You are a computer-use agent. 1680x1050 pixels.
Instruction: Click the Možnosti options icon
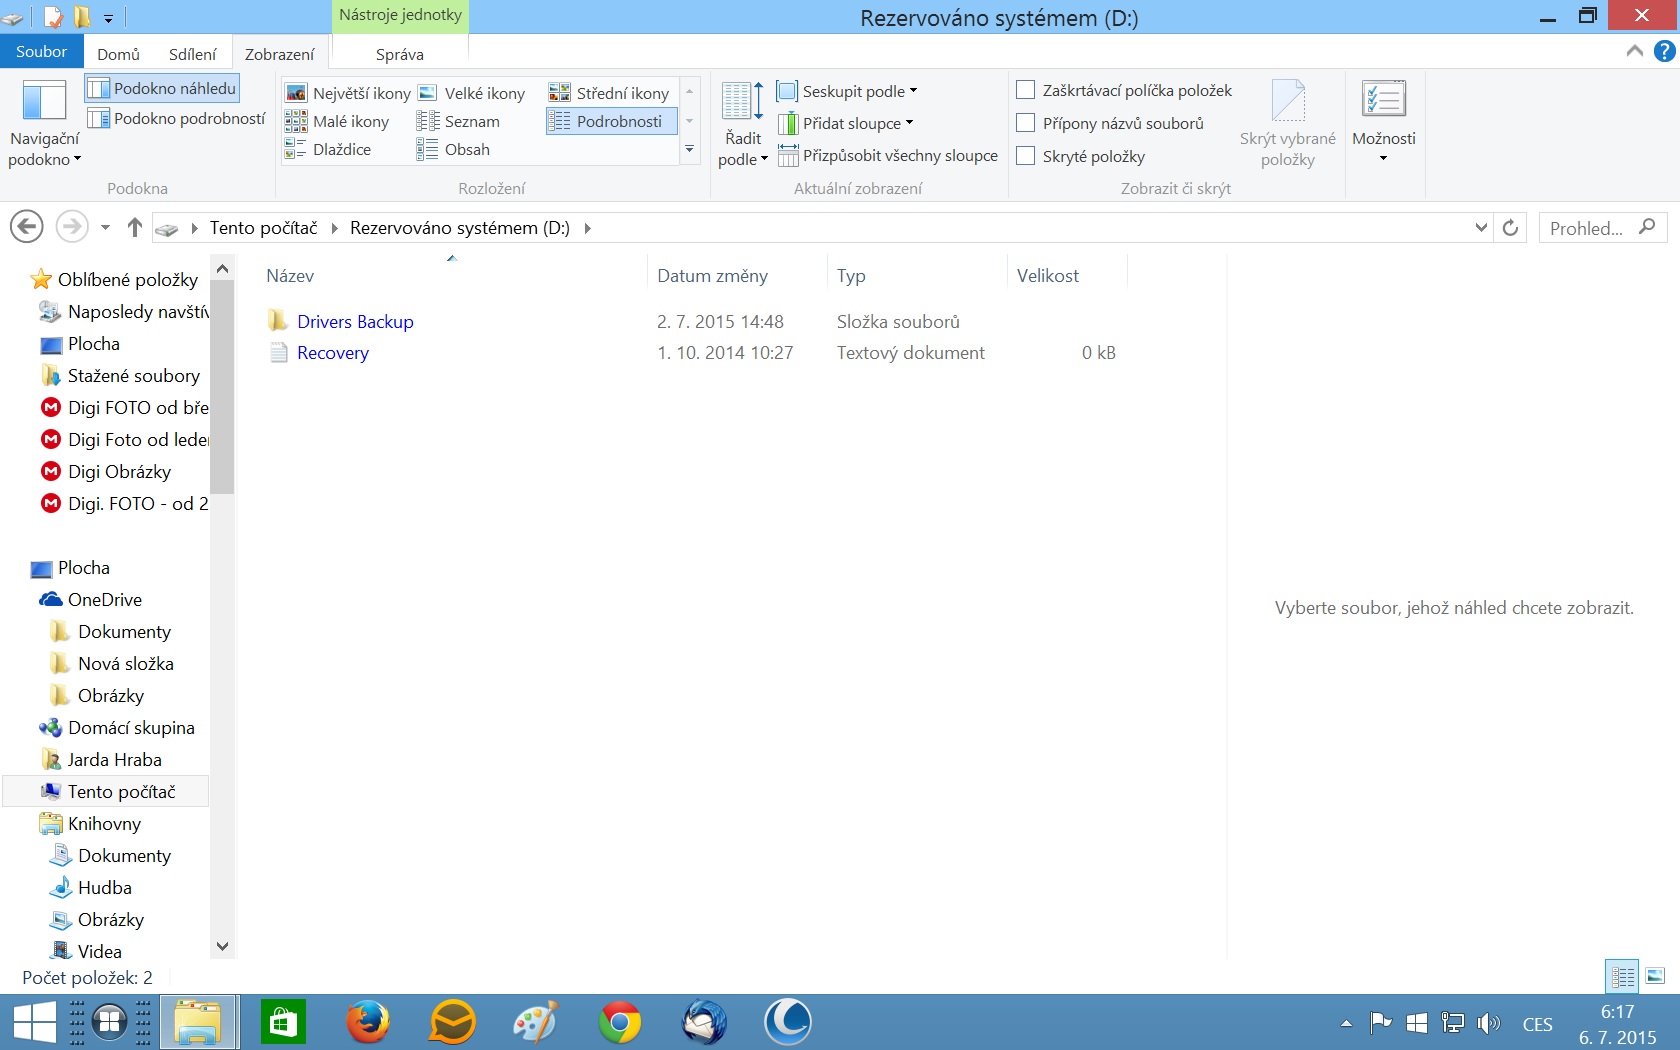1383,100
